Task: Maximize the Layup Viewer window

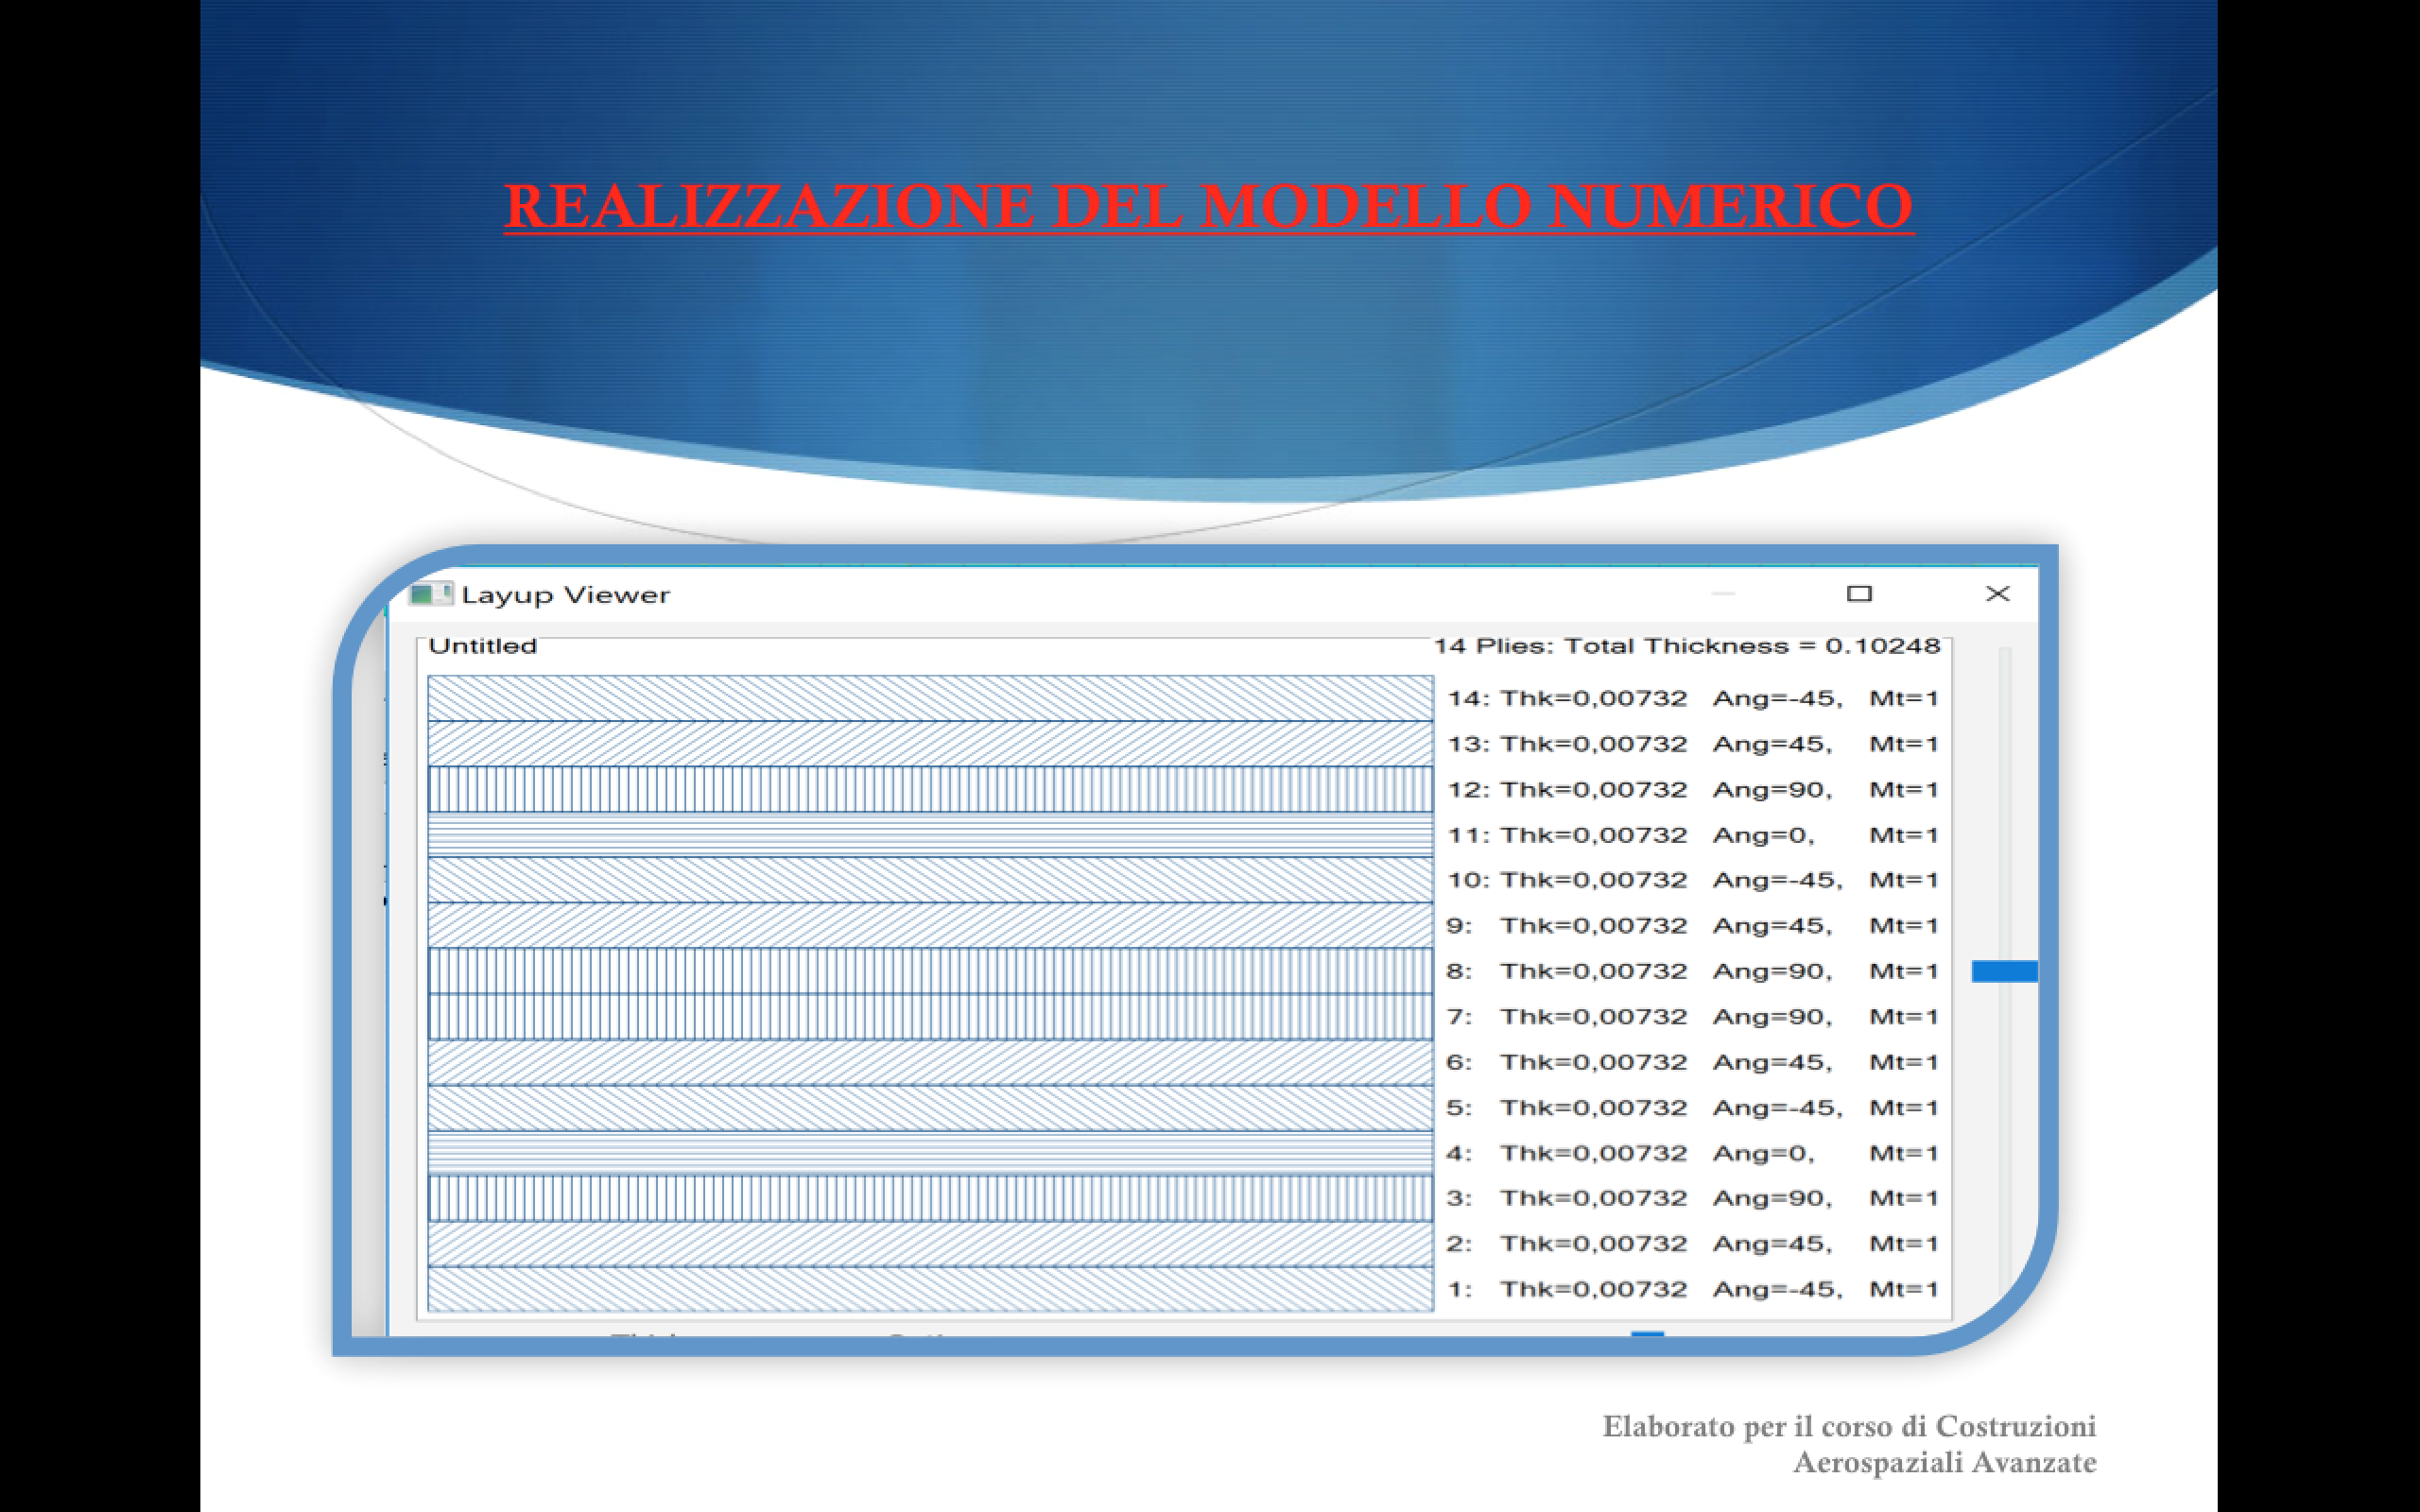Action: point(1859,594)
